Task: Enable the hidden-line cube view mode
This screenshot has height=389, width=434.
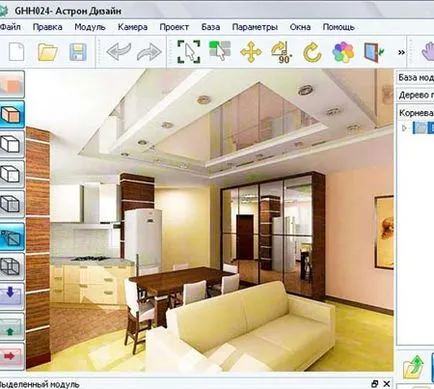Action: 12,204
